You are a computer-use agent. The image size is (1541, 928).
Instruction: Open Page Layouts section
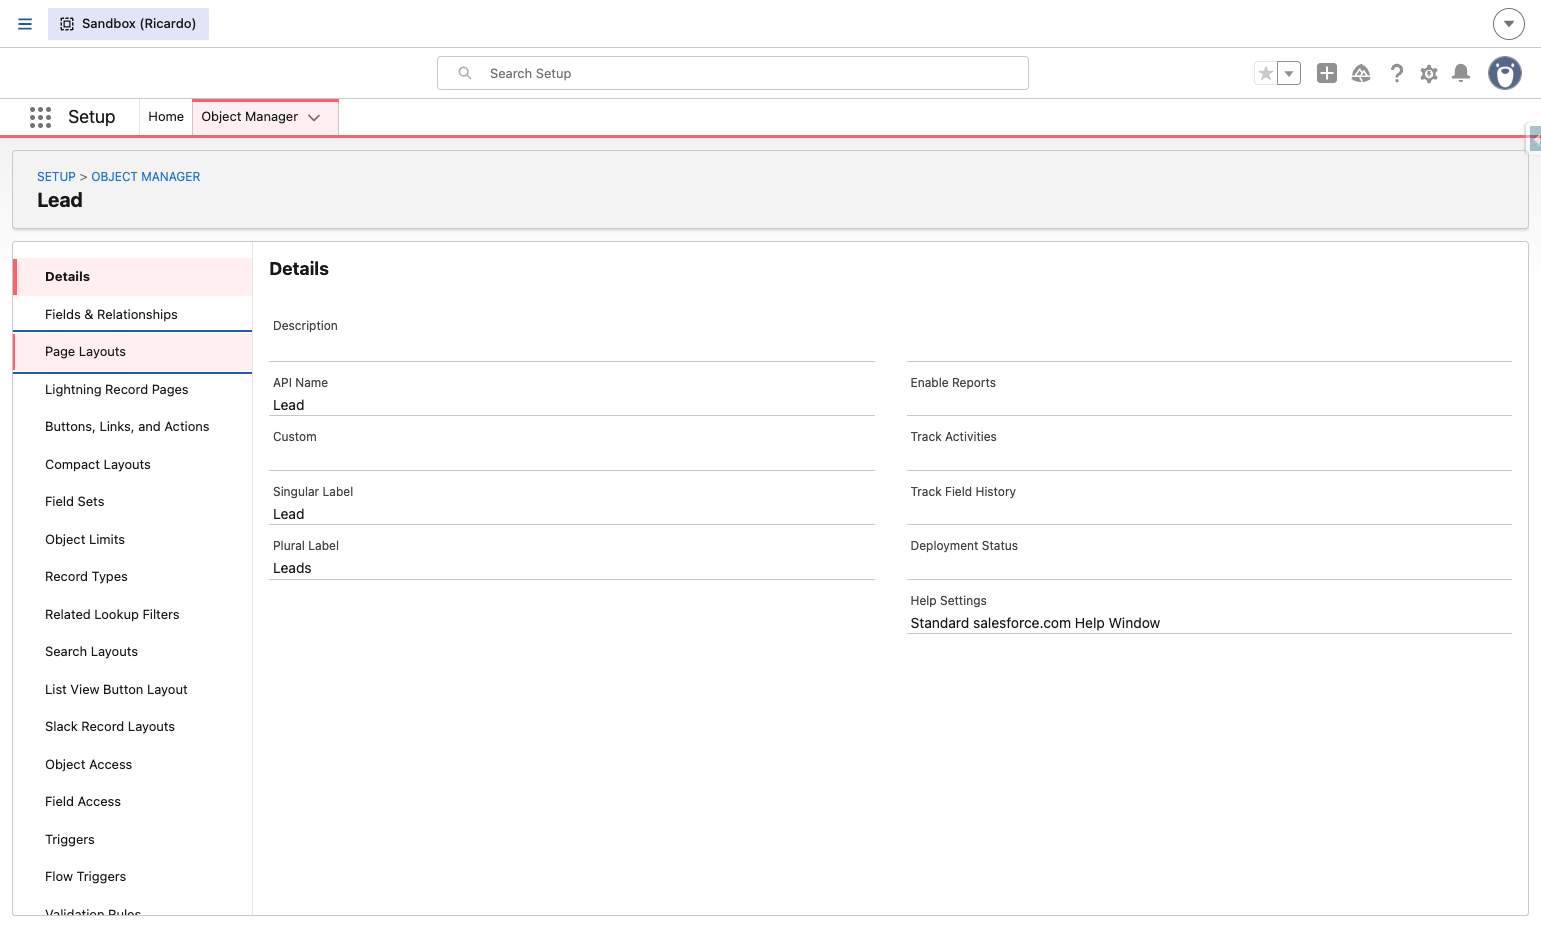(133, 352)
